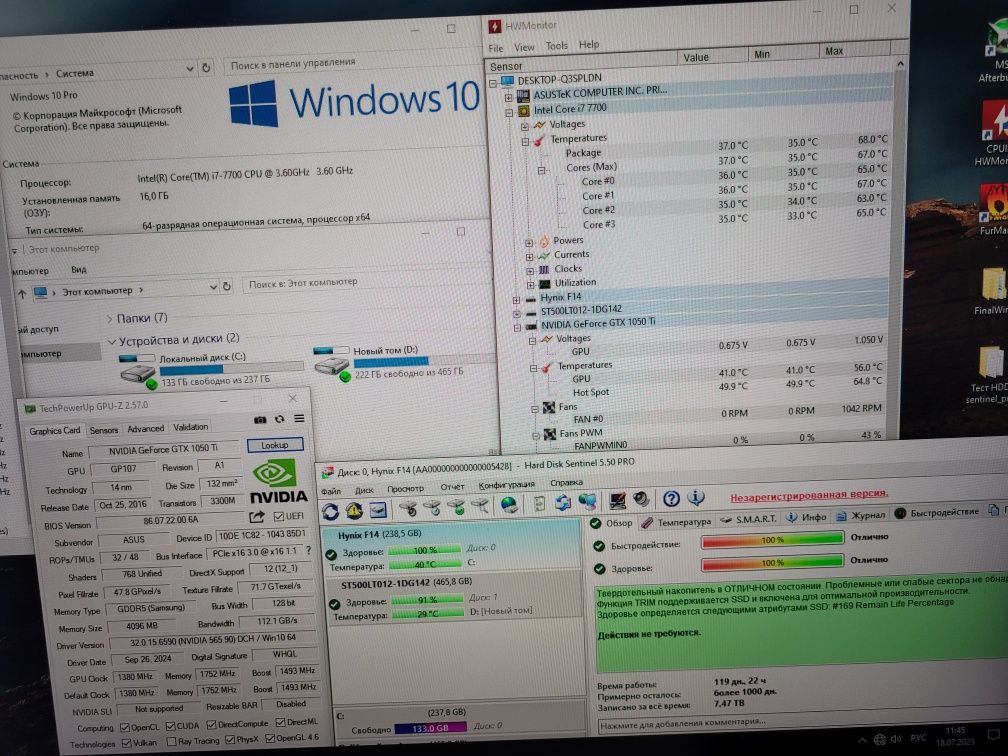Screen dimensions: 1008x756
Task: Toggle the Vulkan checkbox
Action: (x=126, y=743)
